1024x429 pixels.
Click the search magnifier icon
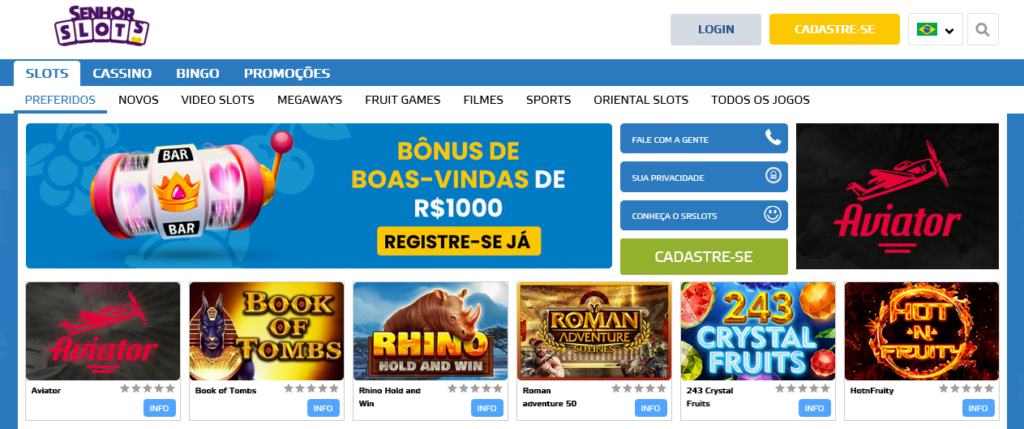pyautogui.click(x=982, y=29)
